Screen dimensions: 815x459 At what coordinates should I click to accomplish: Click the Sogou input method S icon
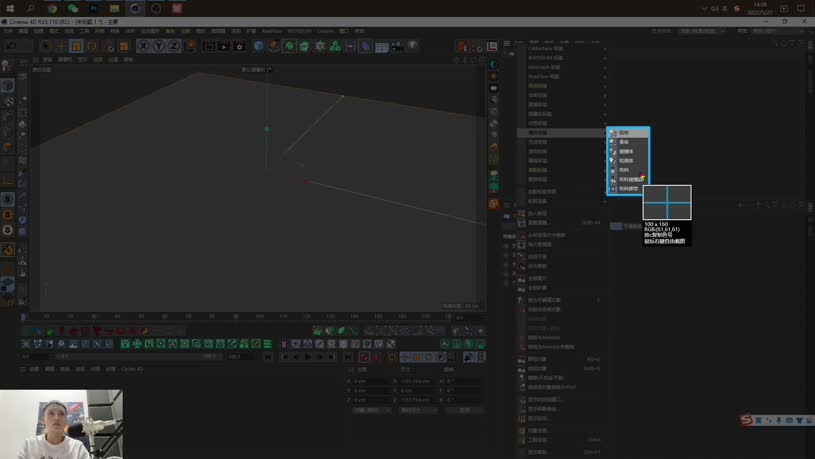(x=747, y=419)
